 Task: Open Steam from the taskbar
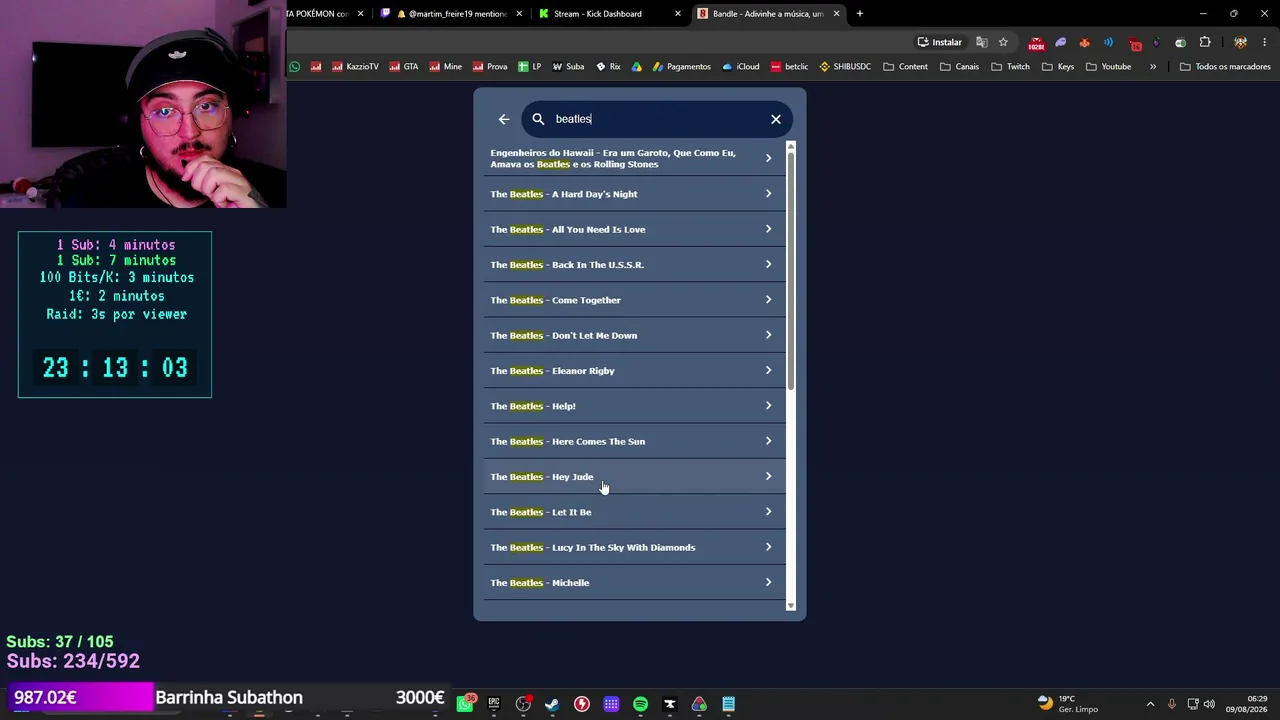click(x=552, y=704)
